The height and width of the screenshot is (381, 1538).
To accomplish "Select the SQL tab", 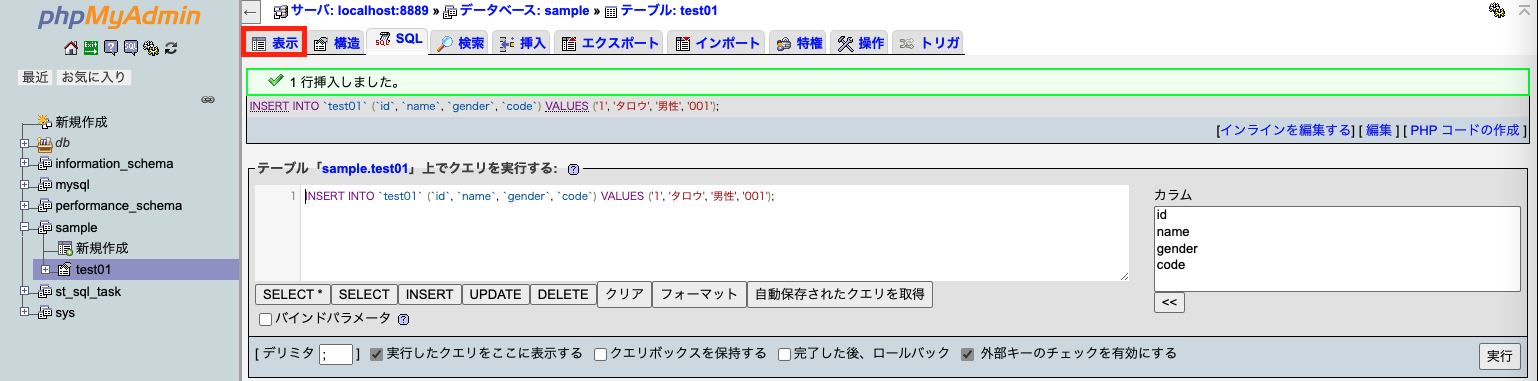I will click(398, 41).
